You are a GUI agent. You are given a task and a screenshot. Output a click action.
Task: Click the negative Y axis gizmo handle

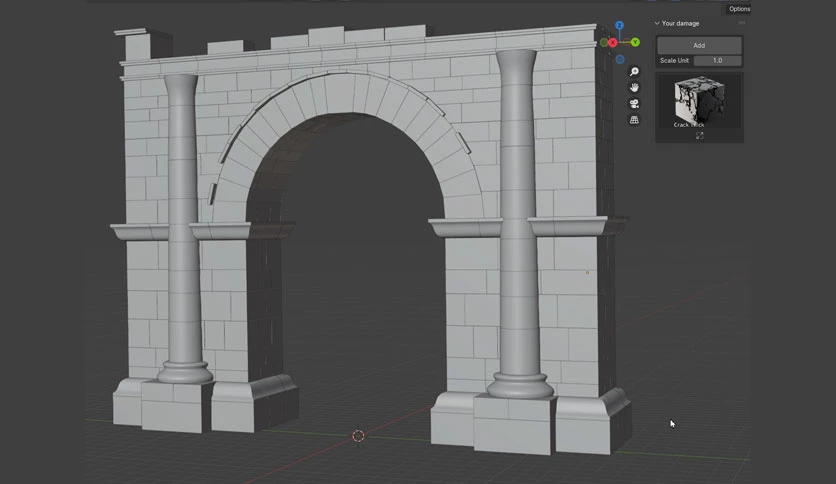[604, 43]
